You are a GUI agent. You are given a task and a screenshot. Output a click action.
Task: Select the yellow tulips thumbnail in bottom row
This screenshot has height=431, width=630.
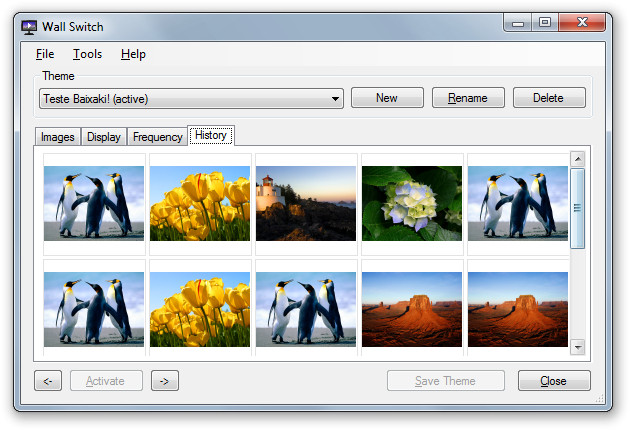pyautogui.click(x=200, y=309)
